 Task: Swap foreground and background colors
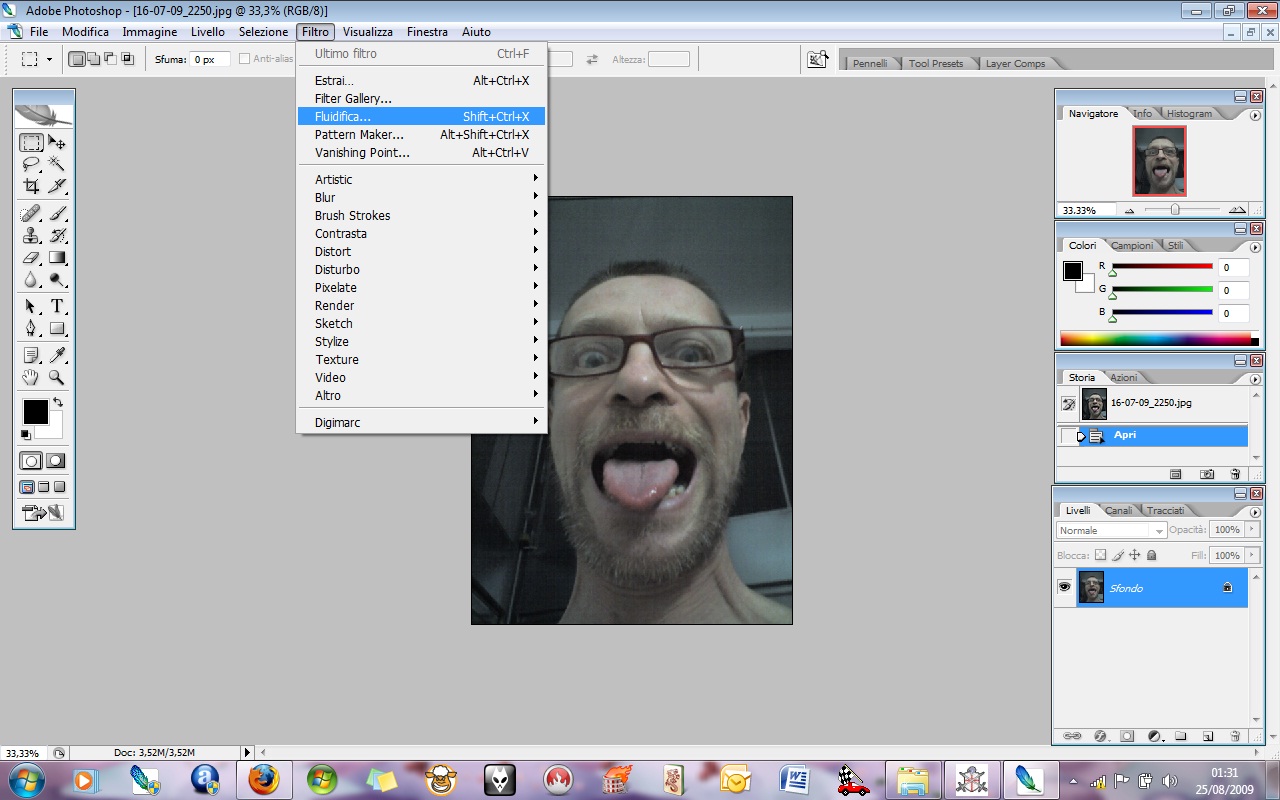pos(57,402)
